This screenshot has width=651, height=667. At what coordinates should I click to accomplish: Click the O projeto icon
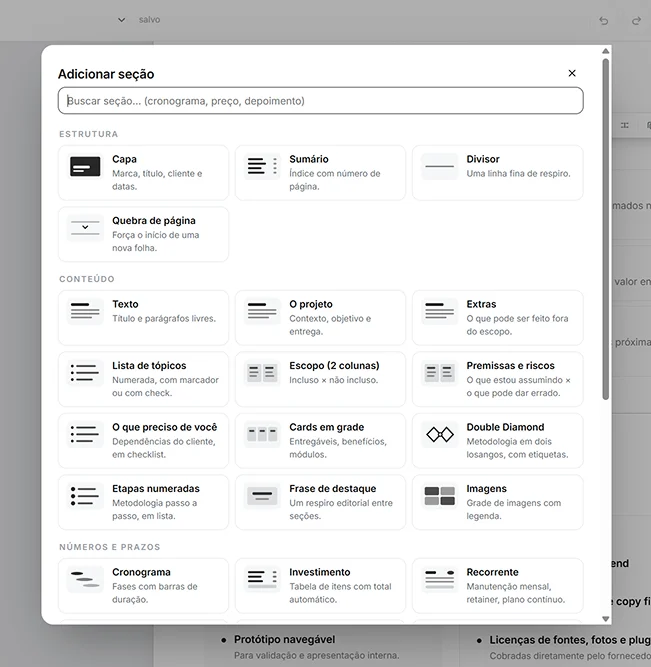click(x=262, y=311)
